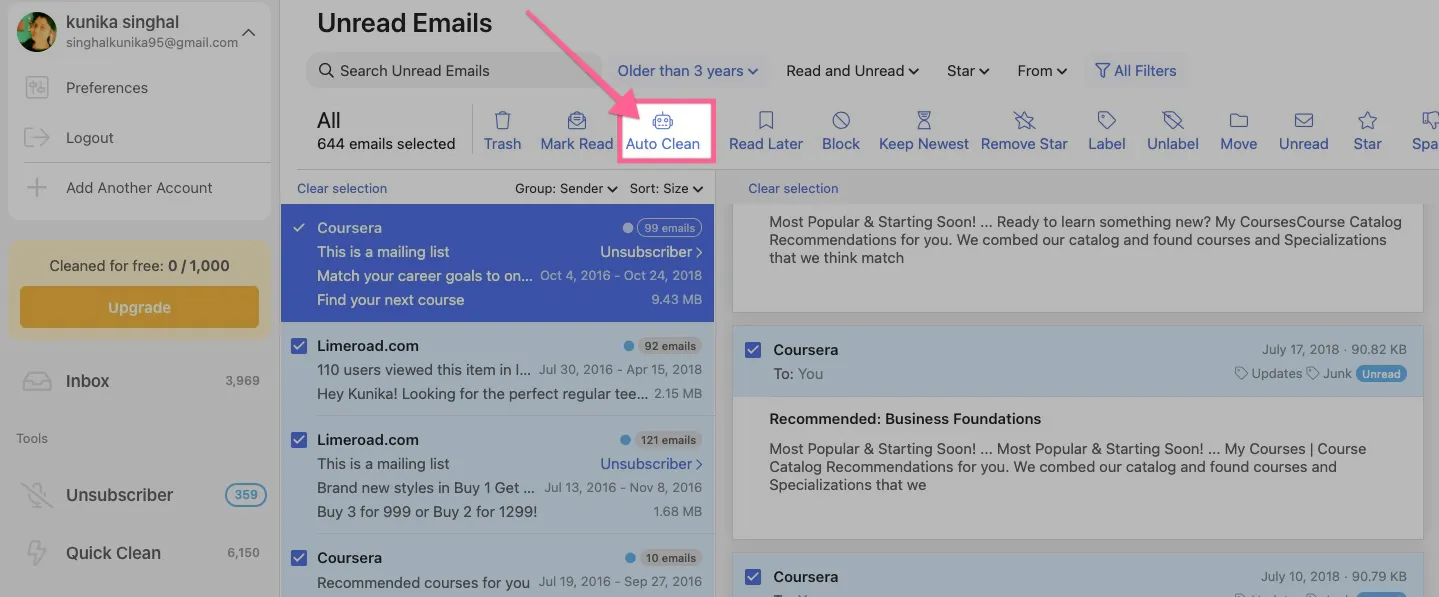This screenshot has width=1439, height=597.
Task: Star the selected emails
Action: click(x=1367, y=131)
